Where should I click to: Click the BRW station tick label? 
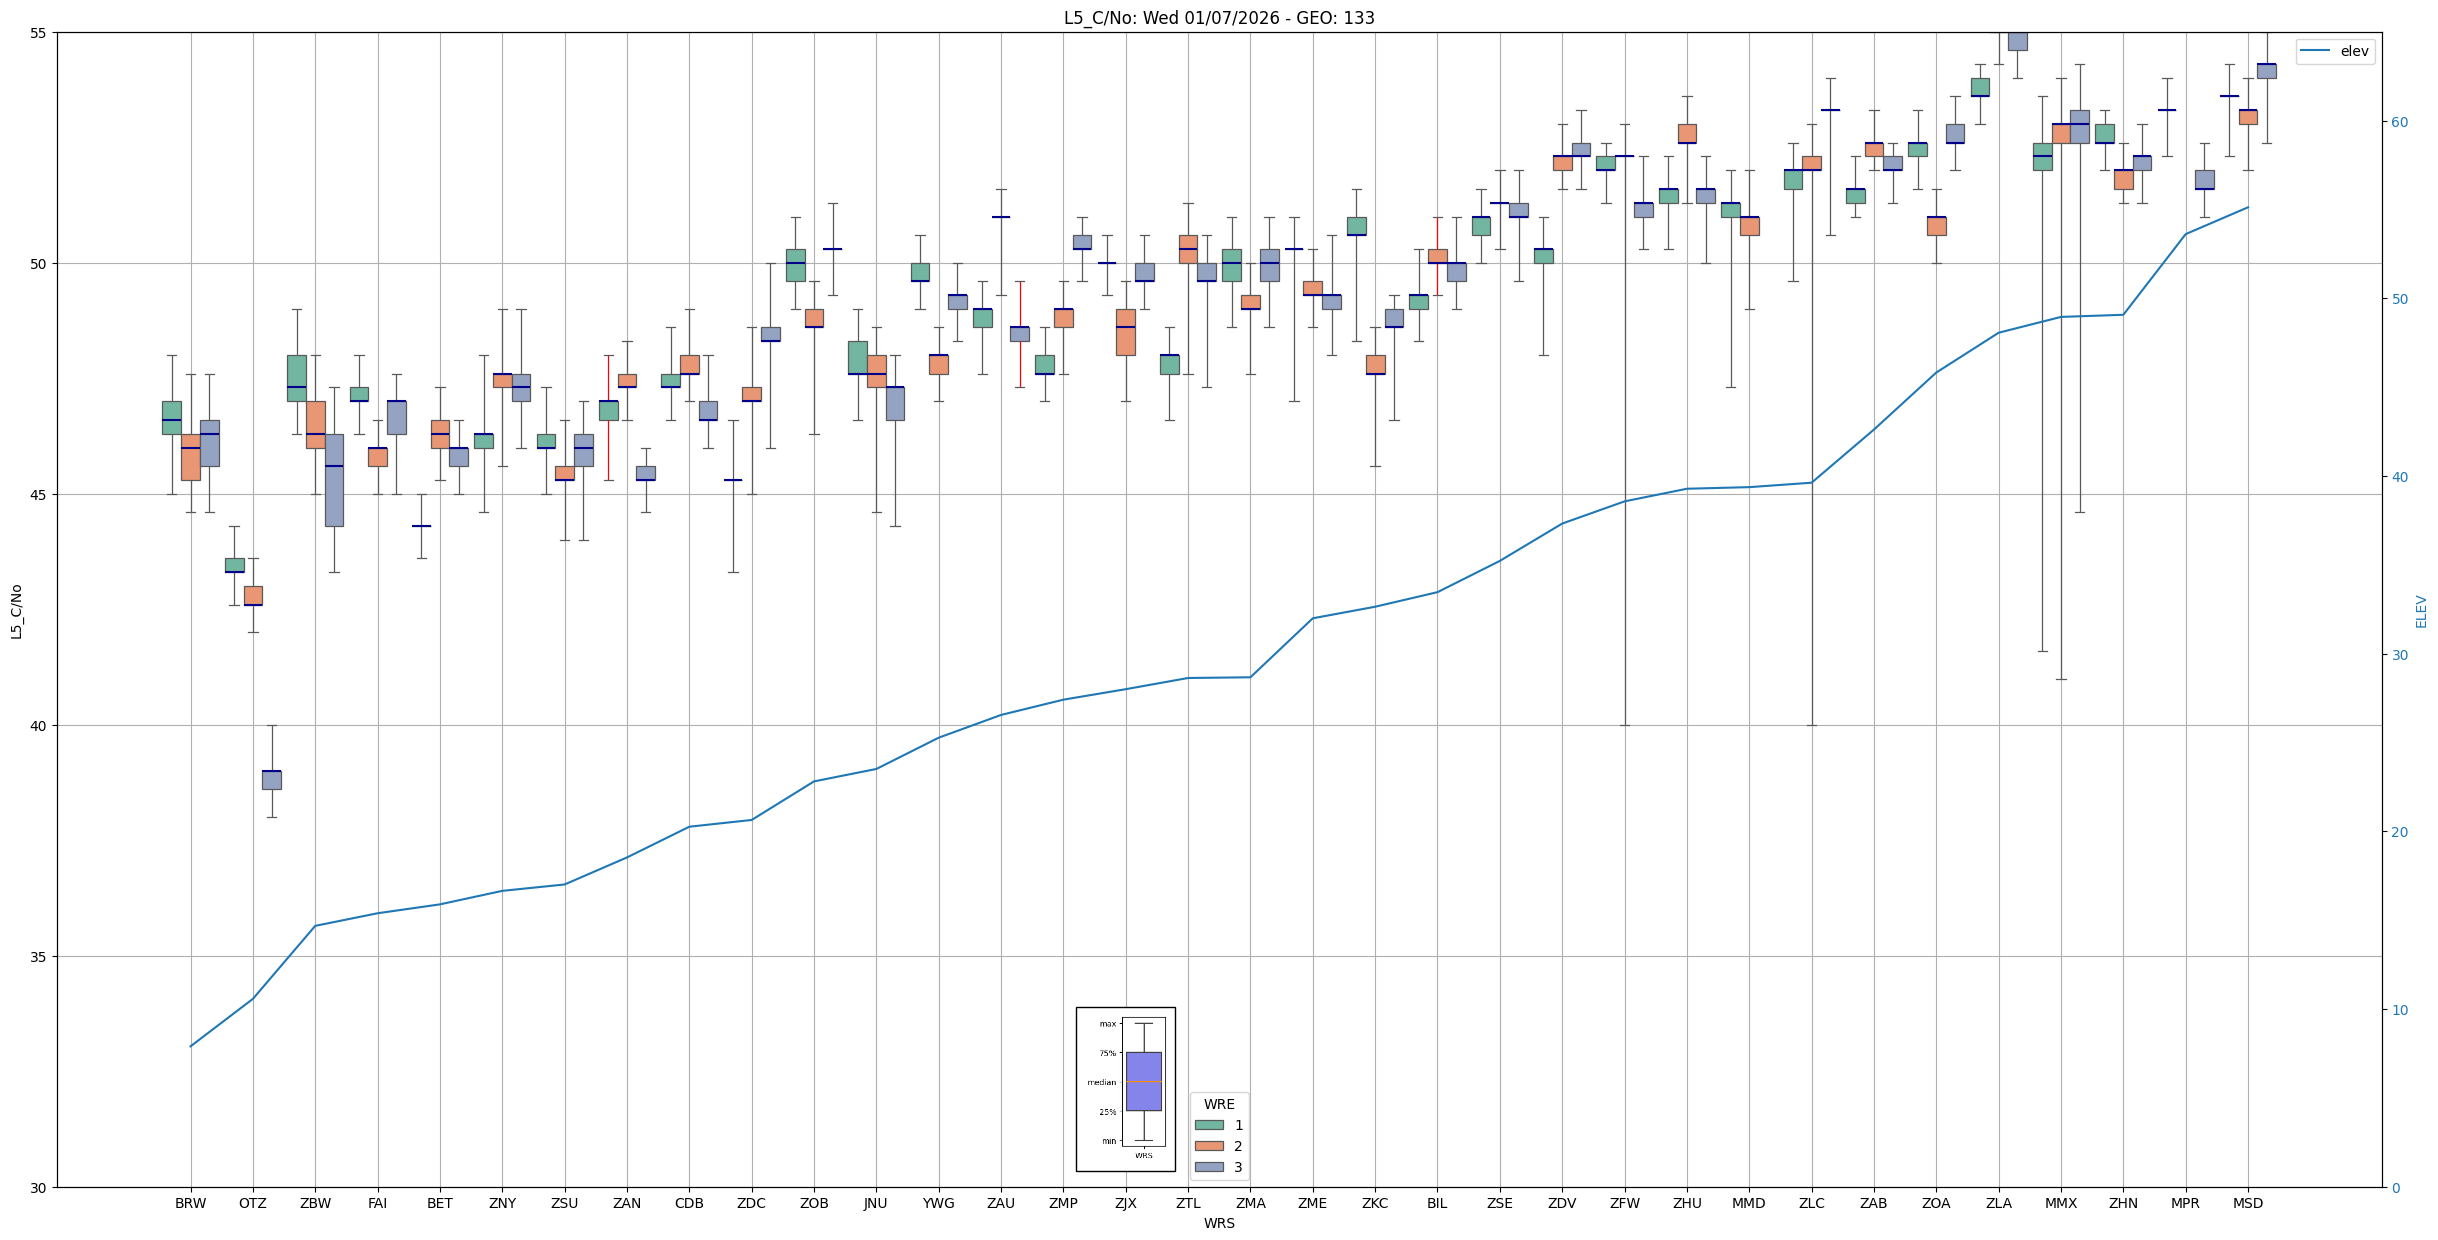click(x=190, y=1203)
